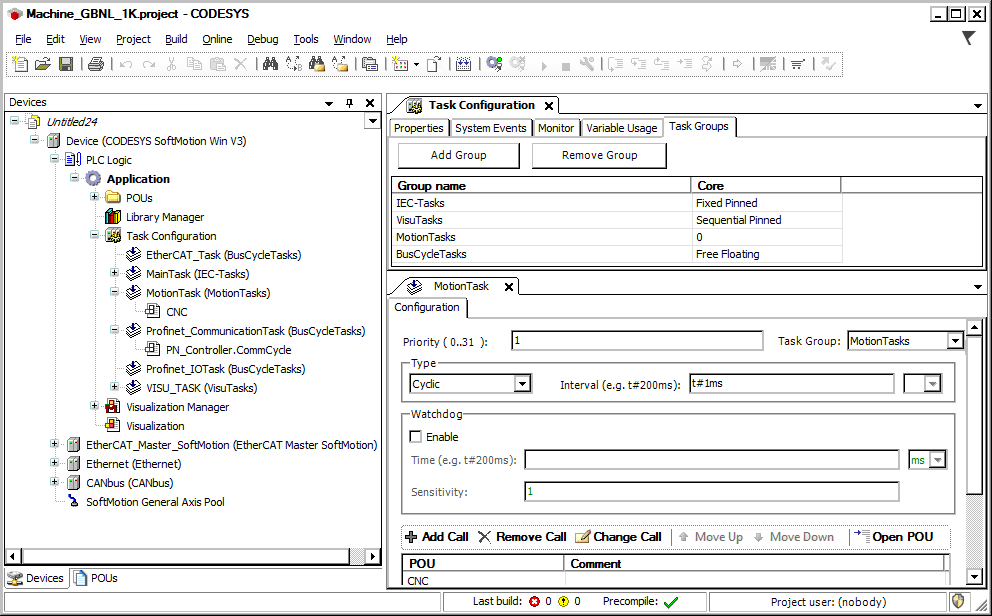This screenshot has height=616, width=992.
Task: Select the CNC row in POU table
Action: [x=675, y=581]
